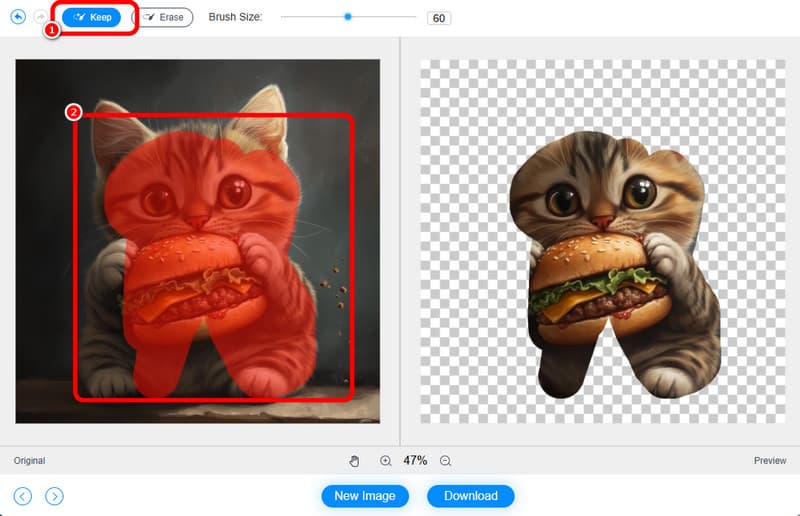Click the undo arrow icon
The height and width of the screenshot is (516, 800).
pos(18,17)
